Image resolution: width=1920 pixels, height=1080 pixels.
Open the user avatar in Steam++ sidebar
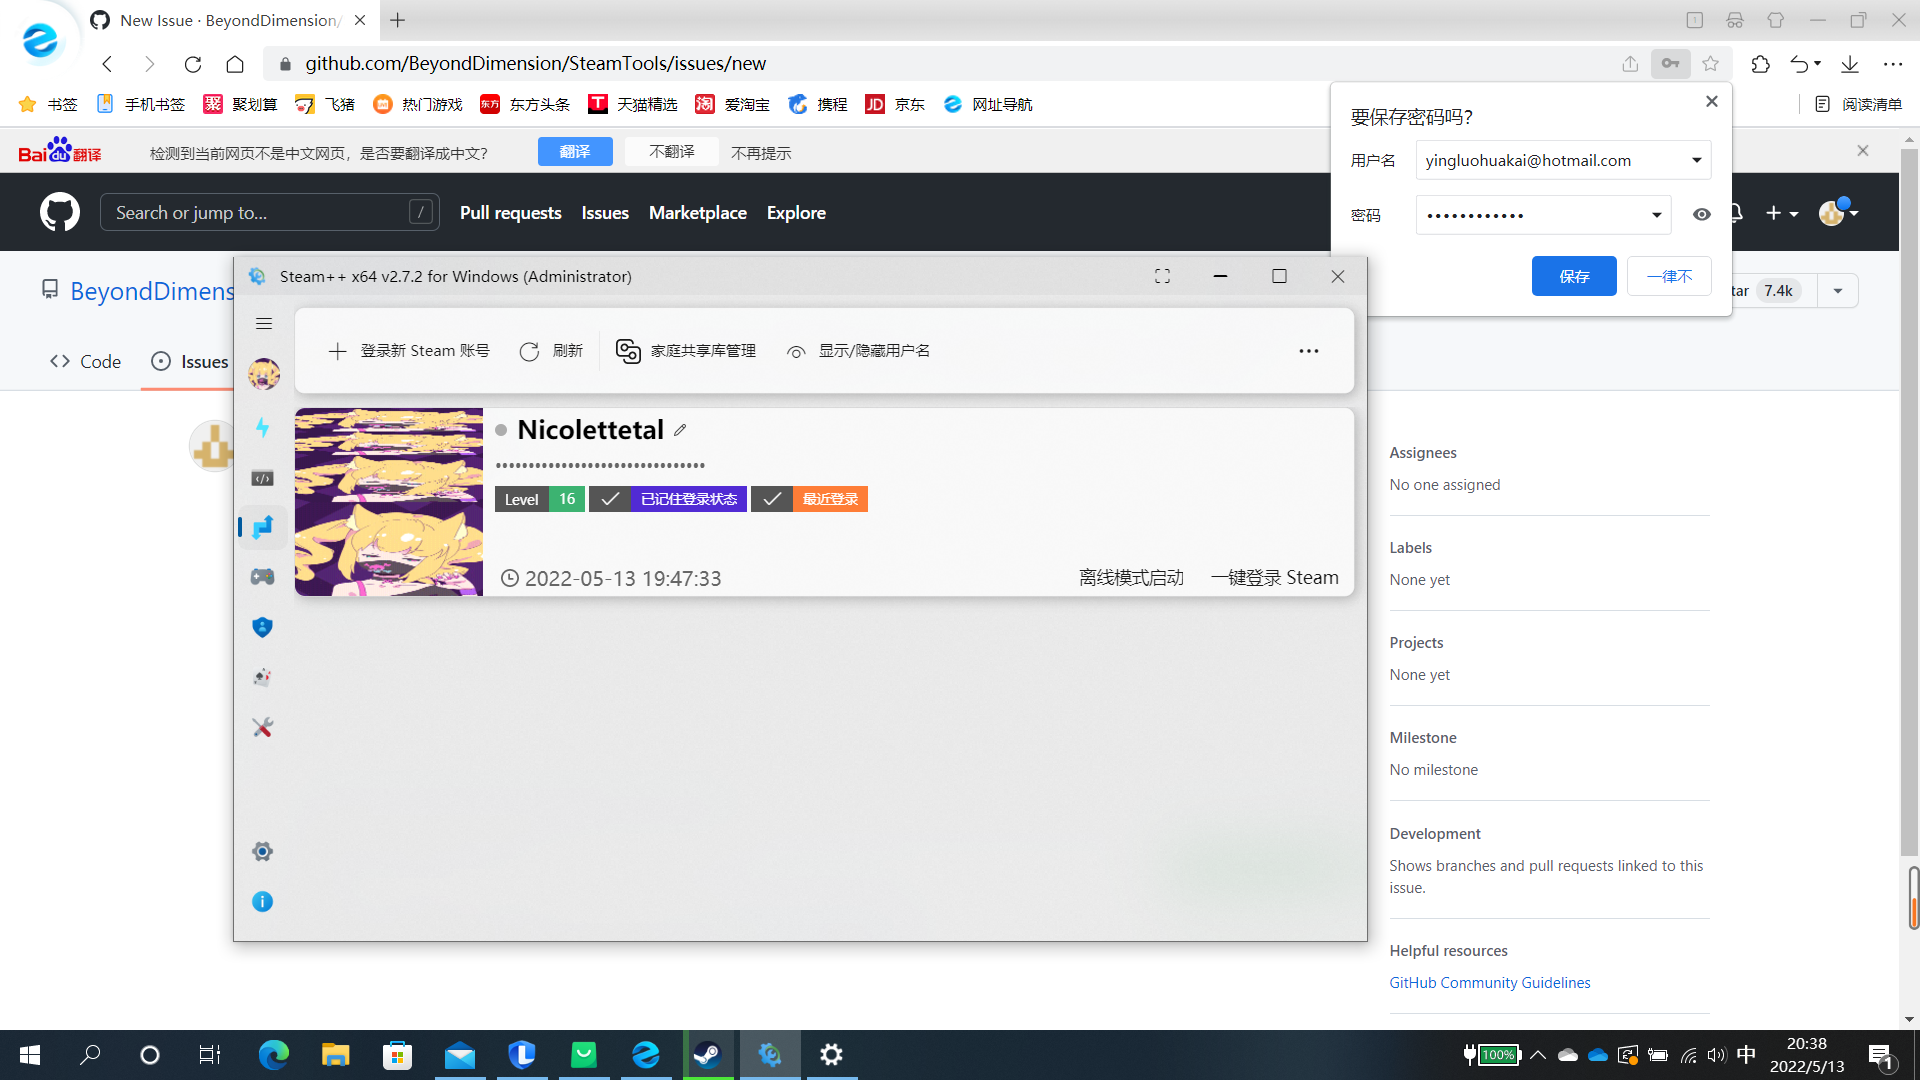[264, 375]
